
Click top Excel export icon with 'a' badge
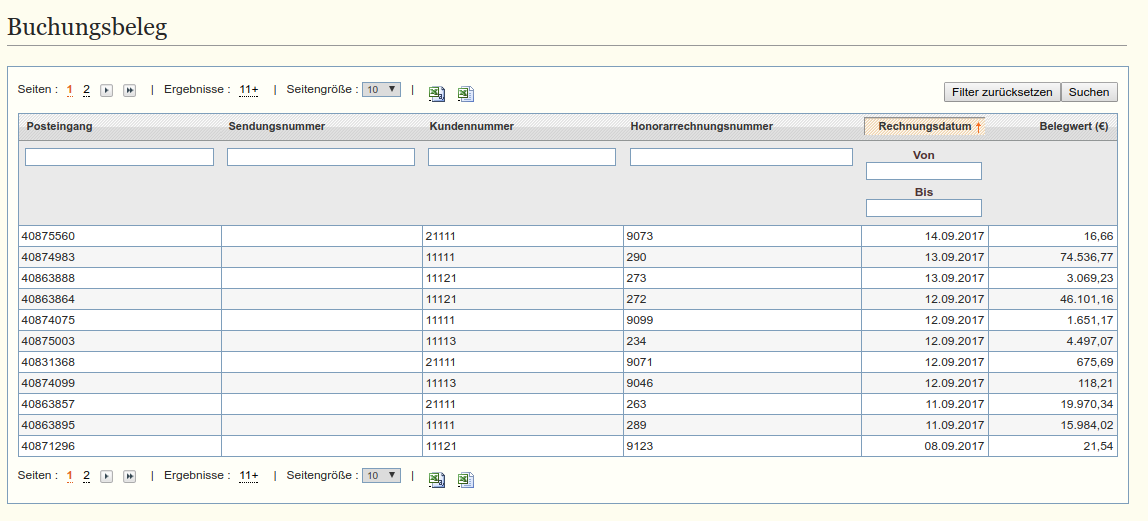coord(436,93)
